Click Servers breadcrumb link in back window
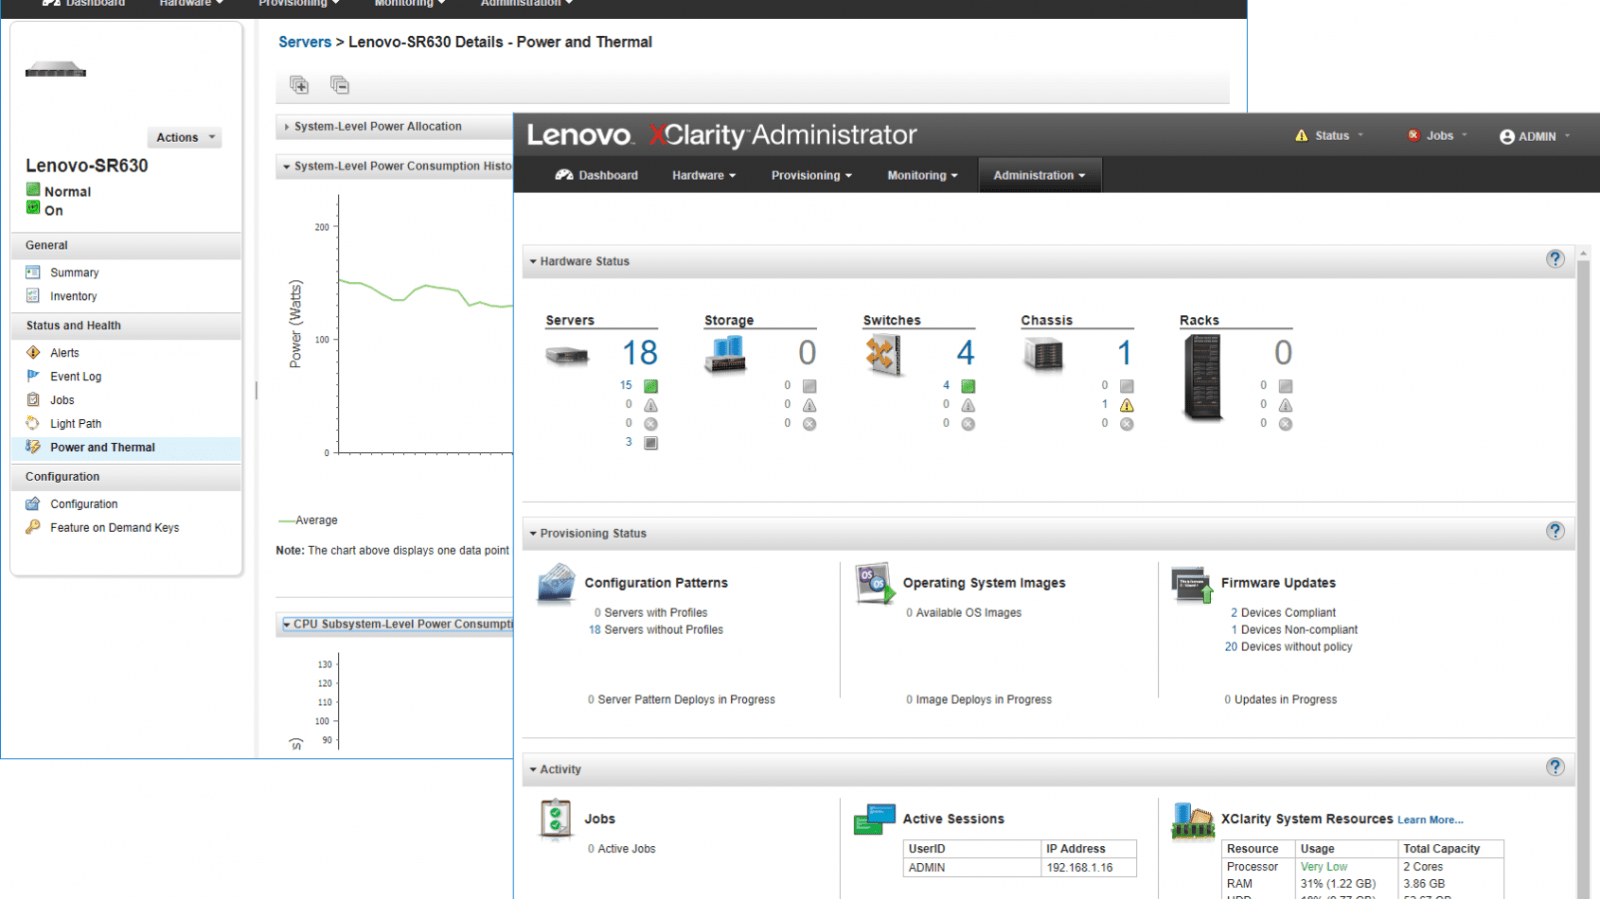The width and height of the screenshot is (1600, 899). click(x=304, y=42)
